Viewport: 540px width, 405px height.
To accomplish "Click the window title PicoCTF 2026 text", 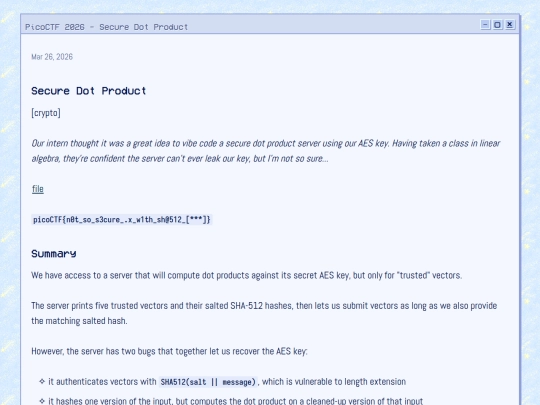I will tap(106, 27).
